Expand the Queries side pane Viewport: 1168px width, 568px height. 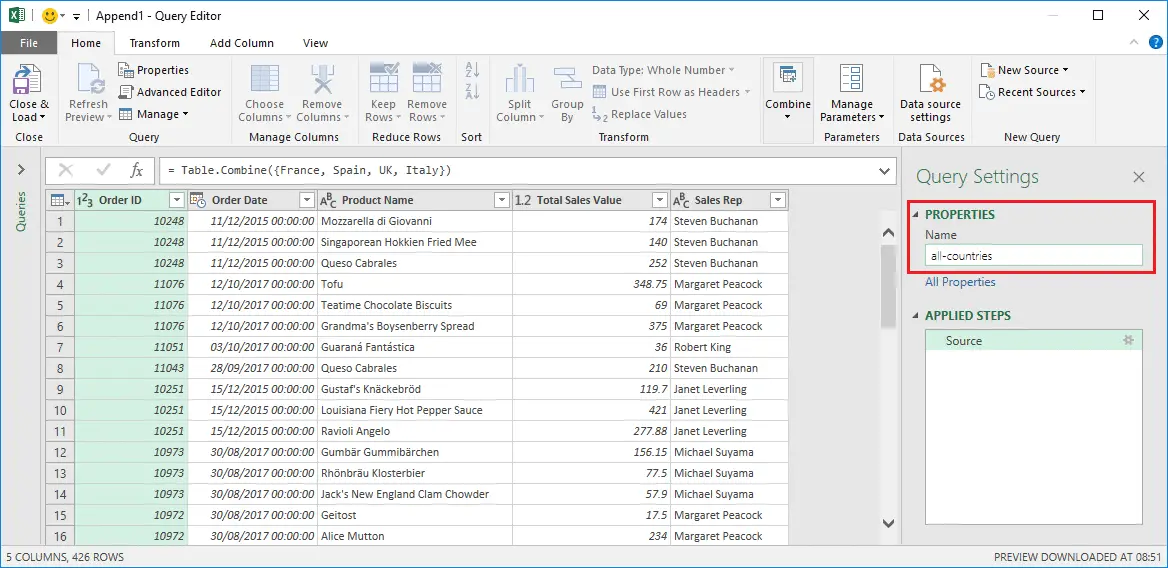tap(21, 170)
